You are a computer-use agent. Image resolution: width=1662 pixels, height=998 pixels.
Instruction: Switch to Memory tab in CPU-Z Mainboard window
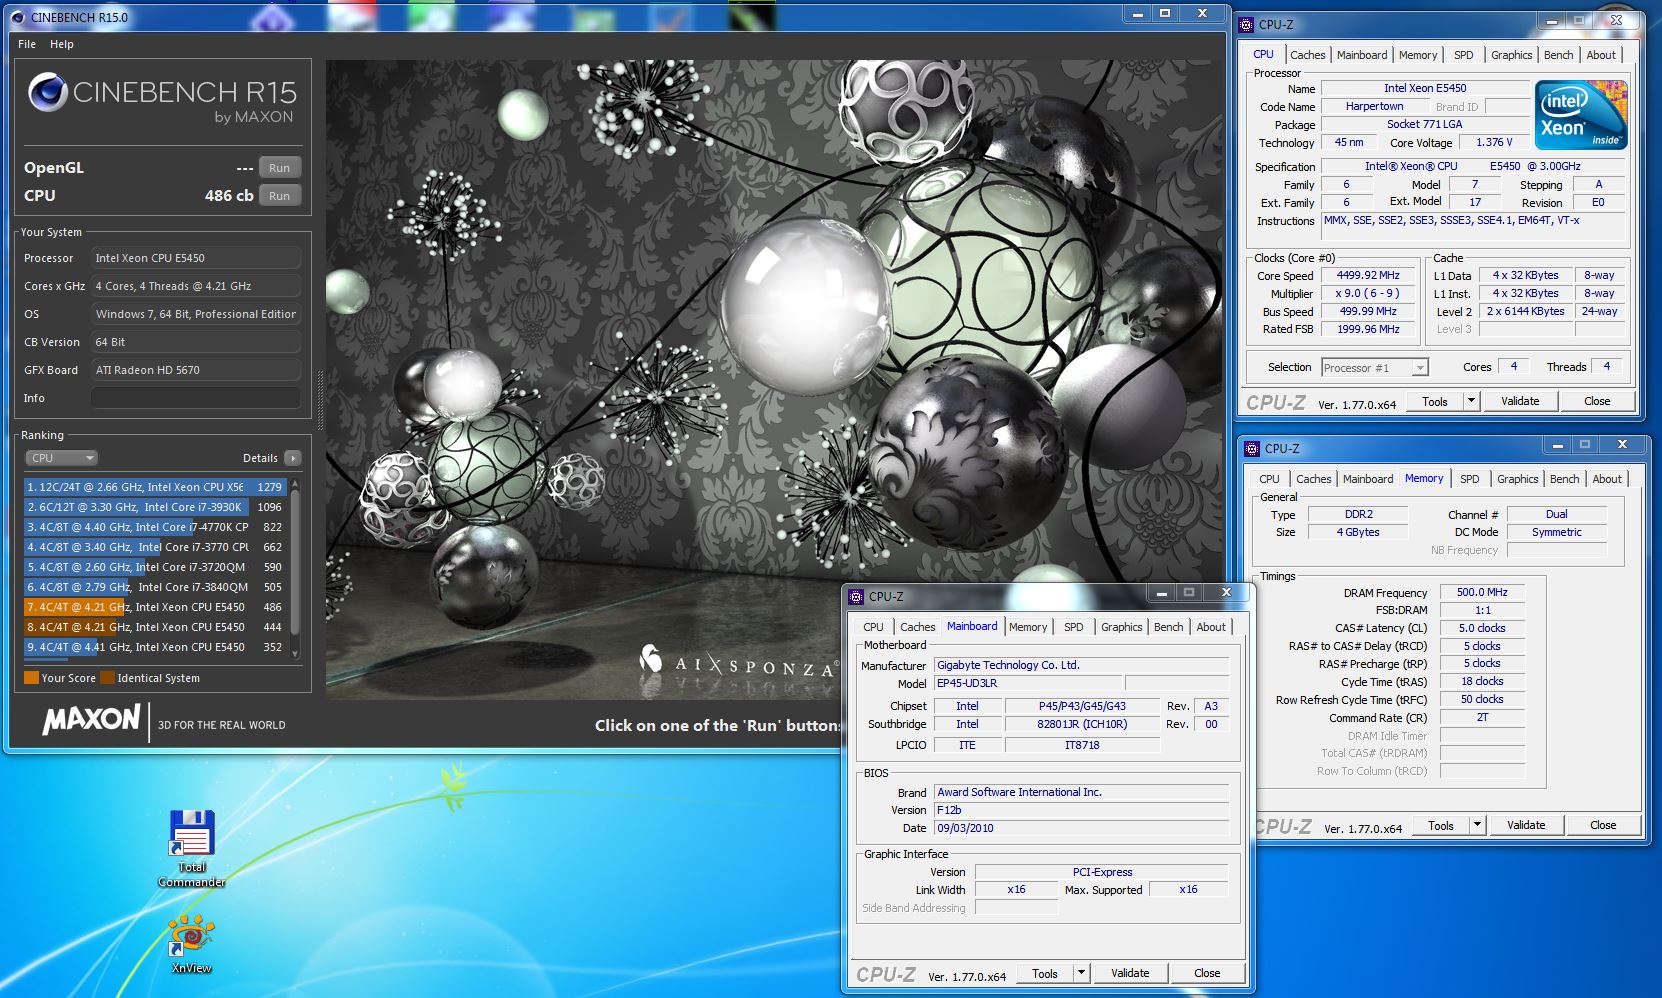point(1028,627)
